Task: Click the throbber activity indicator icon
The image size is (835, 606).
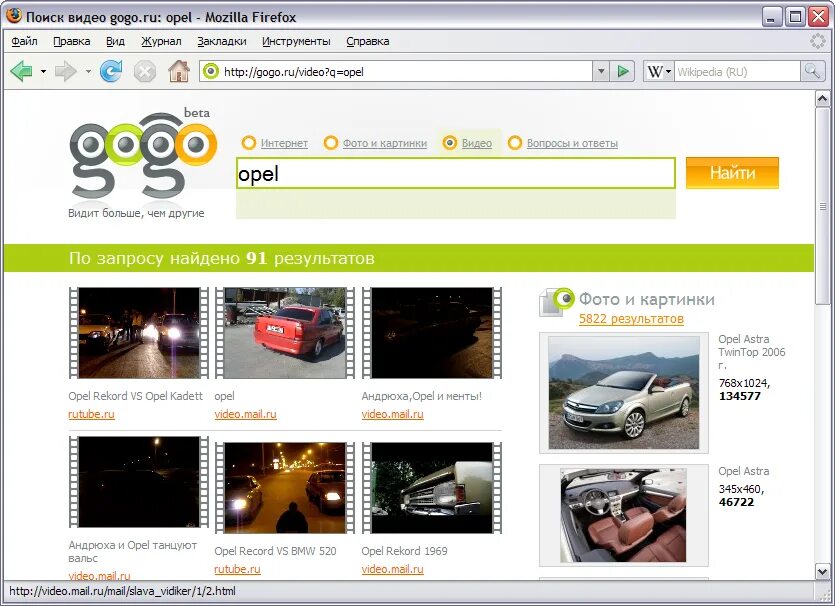Action: (x=817, y=41)
